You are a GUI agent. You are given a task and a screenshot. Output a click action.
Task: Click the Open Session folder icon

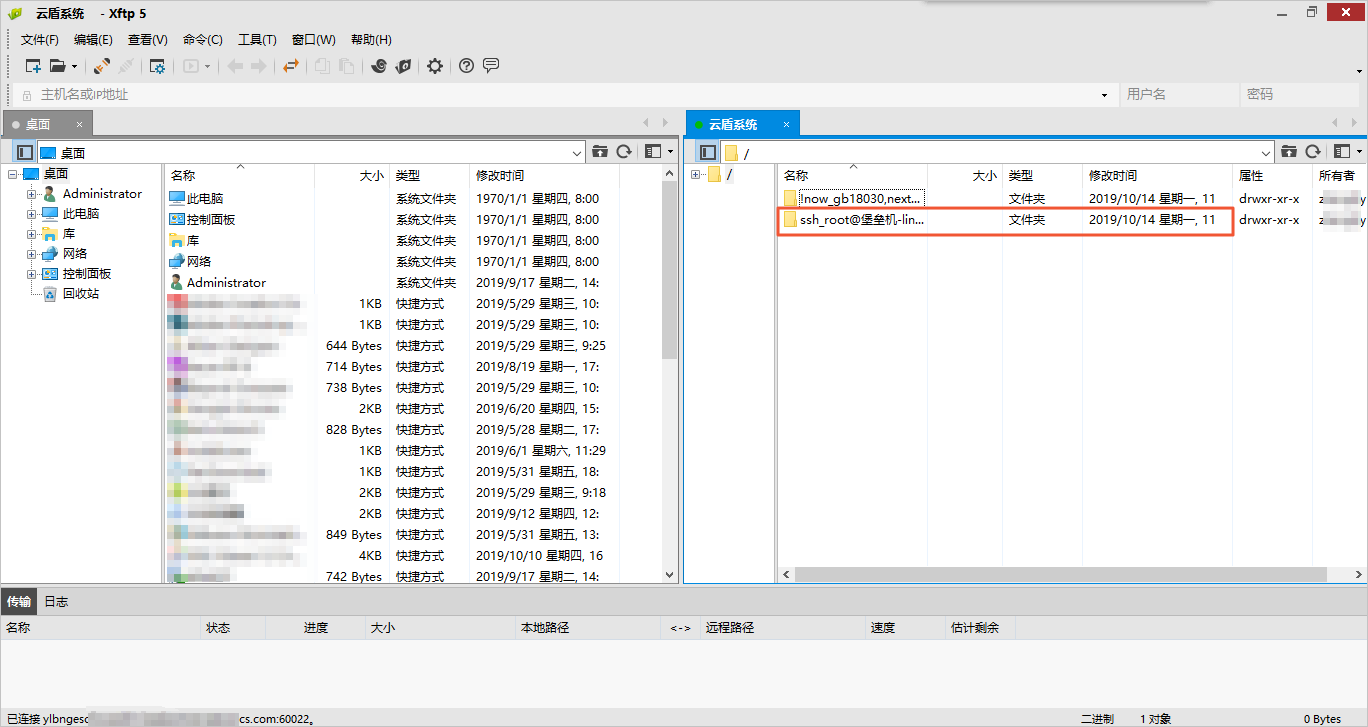coord(58,66)
